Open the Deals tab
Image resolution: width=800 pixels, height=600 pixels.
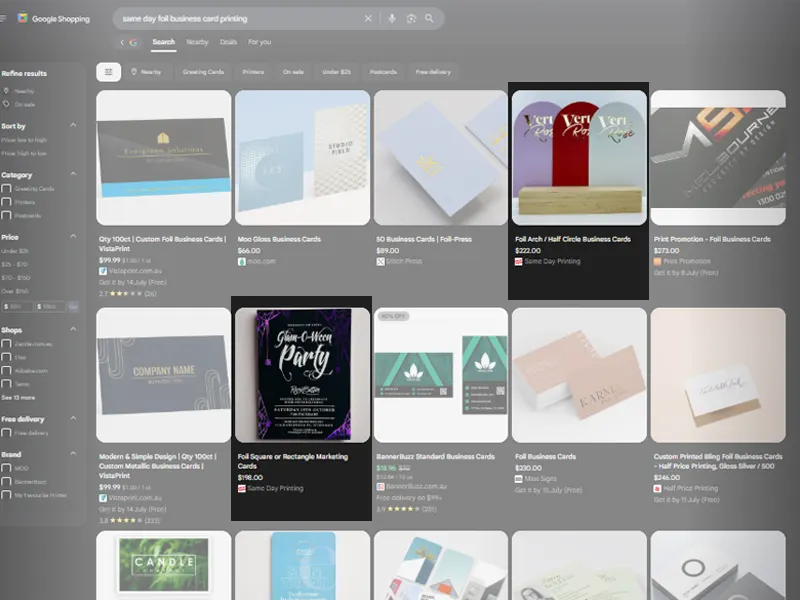(228, 42)
